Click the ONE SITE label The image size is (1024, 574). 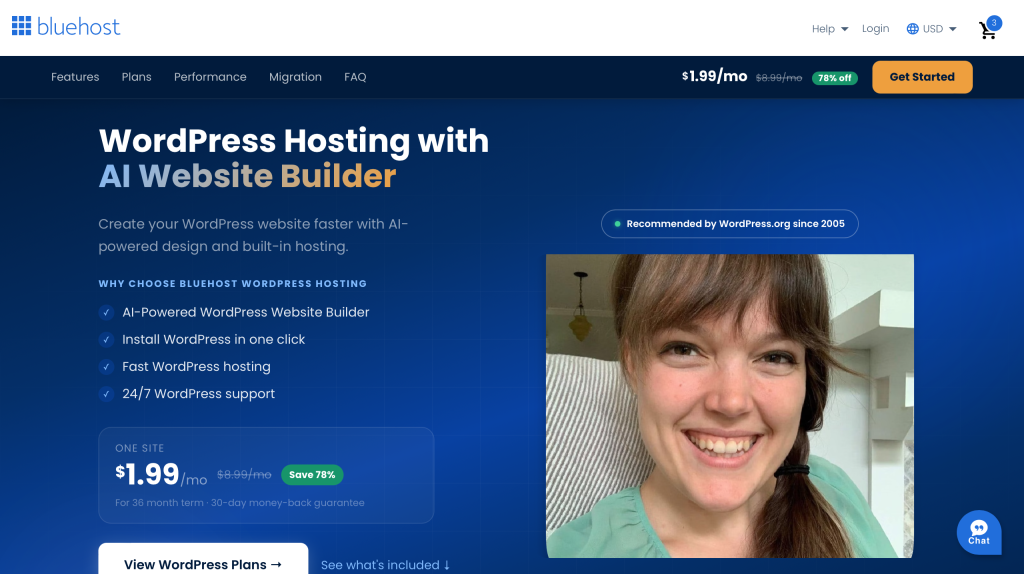140,448
